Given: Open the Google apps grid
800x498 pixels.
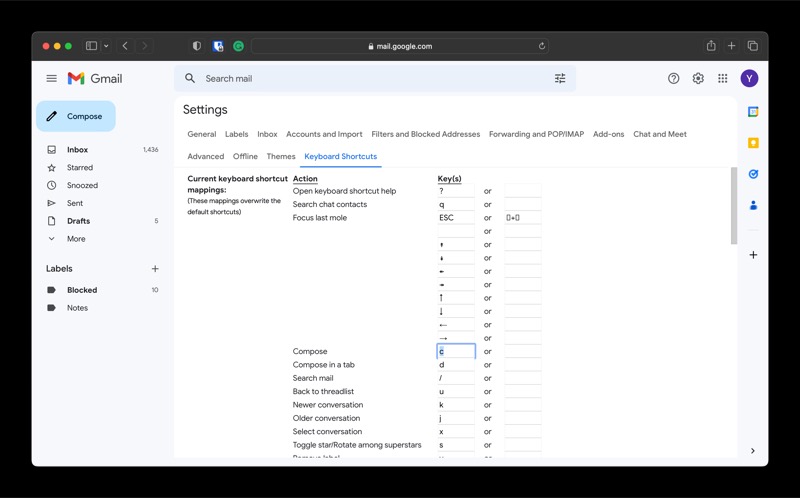Looking at the screenshot, I should coord(722,78).
